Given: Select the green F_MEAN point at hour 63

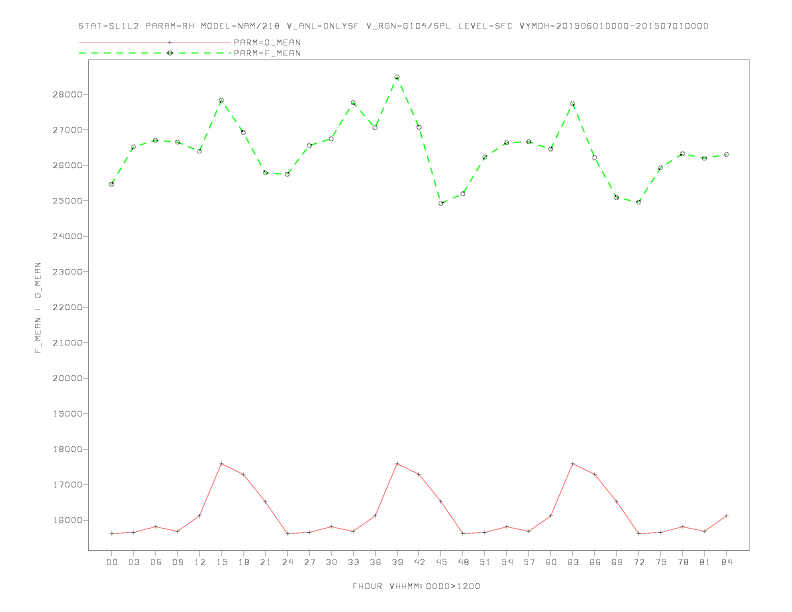Looking at the screenshot, I should pyautogui.click(x=573, y=104).
